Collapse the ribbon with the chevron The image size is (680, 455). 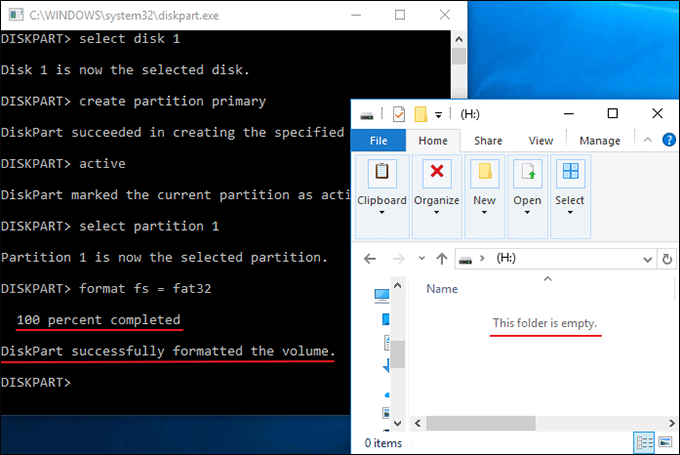(647, 140)
